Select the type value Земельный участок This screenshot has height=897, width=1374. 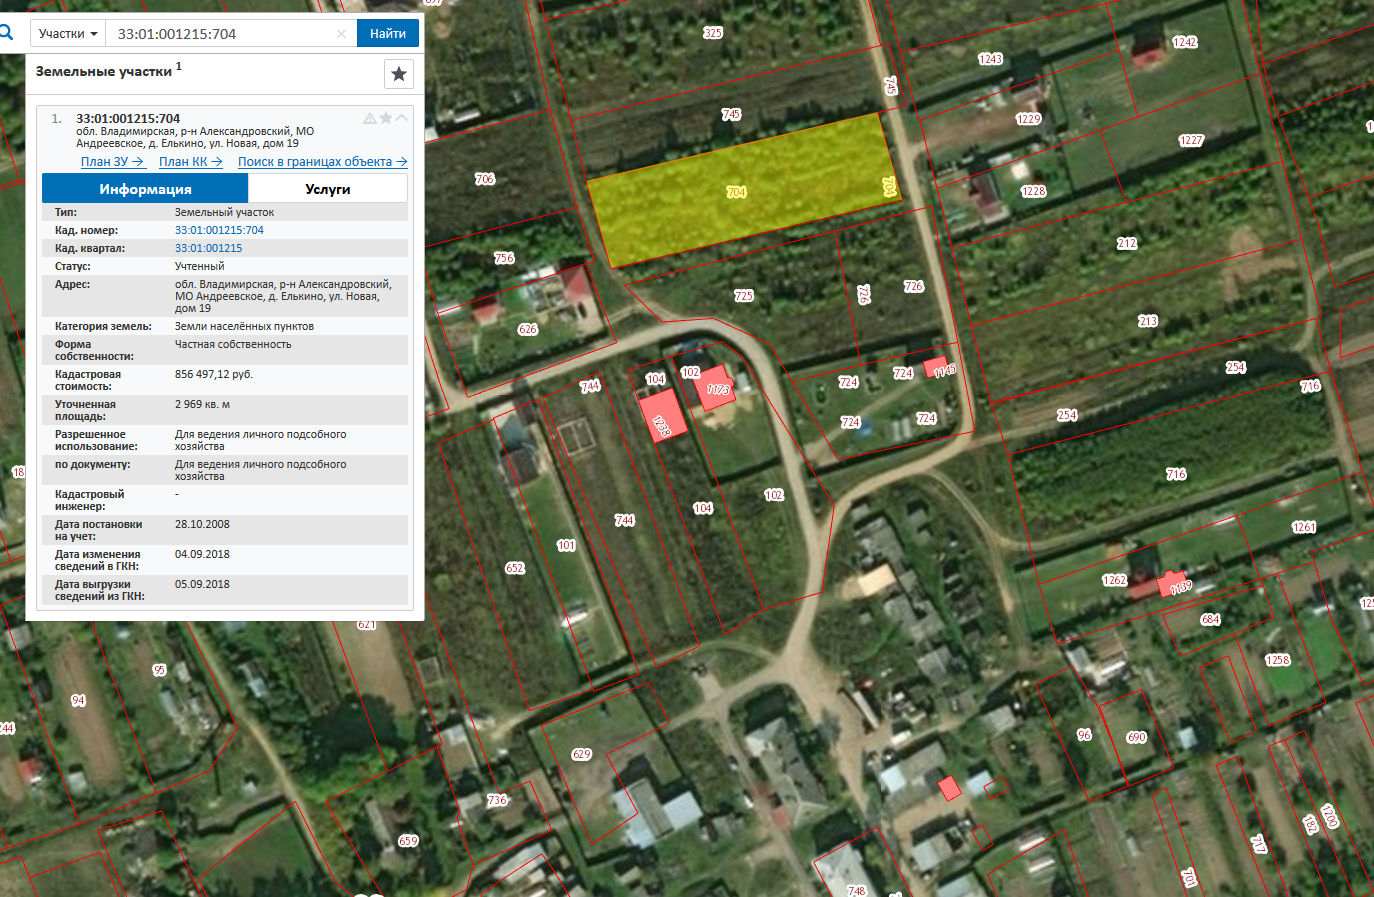pos(224,212)
